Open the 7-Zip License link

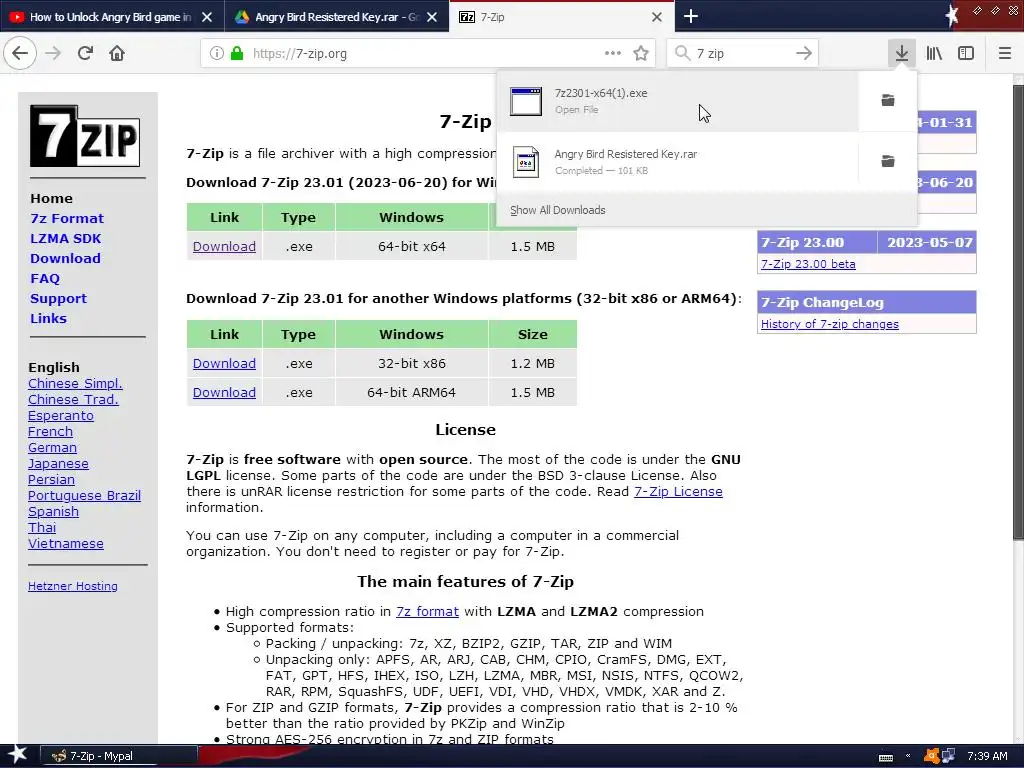click(x=678, y=492)
